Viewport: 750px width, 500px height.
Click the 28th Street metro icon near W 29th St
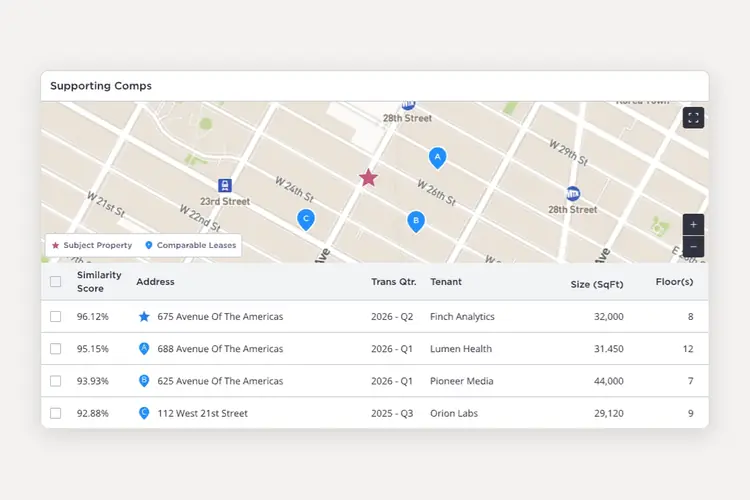pyautogui.click(x=573, y=193)
